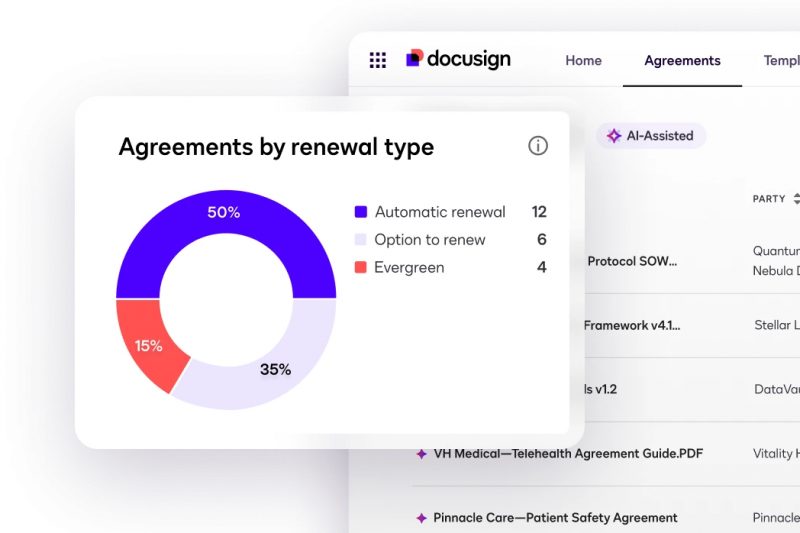Open the Protocol SOW... agreement row
Image resolution: width=800 pixels, height=533 pixels.
point(632,261)
